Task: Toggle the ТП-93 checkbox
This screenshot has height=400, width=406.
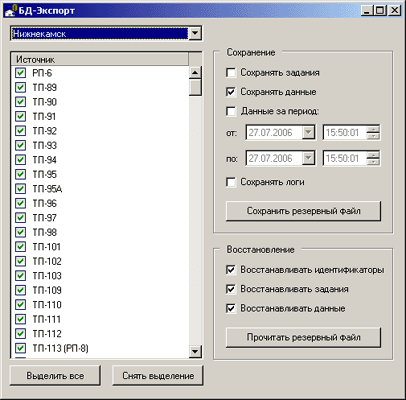Action: coord(20,145)
